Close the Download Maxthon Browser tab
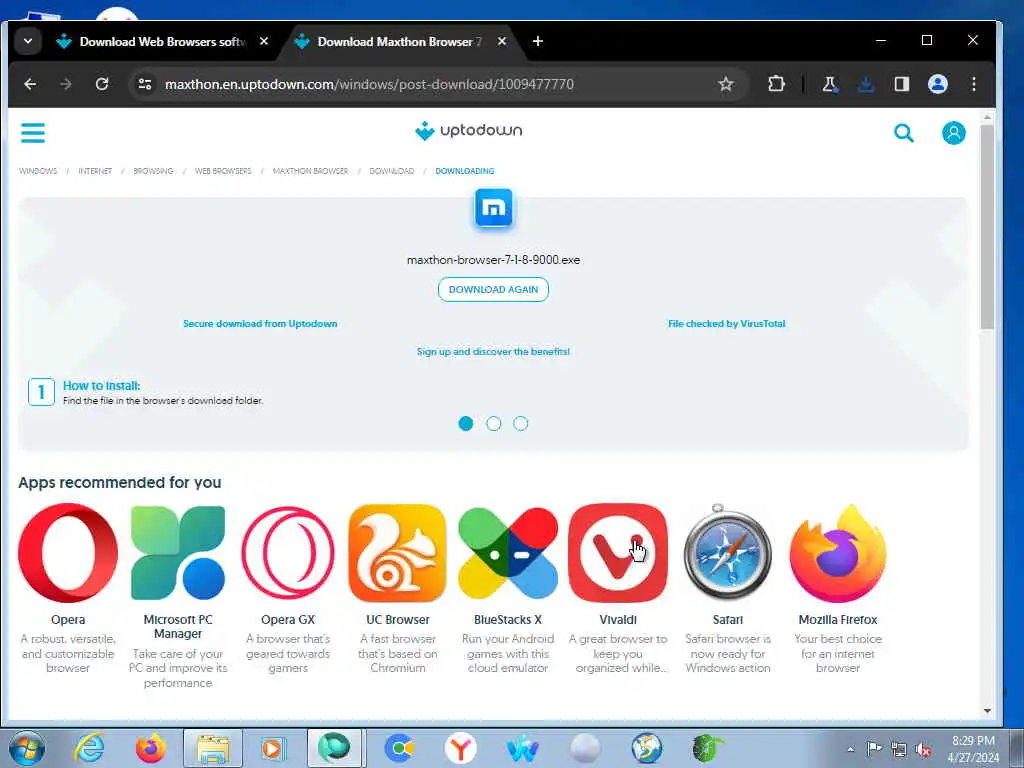This screenshot has width=1024, height=768. point(502,41)
